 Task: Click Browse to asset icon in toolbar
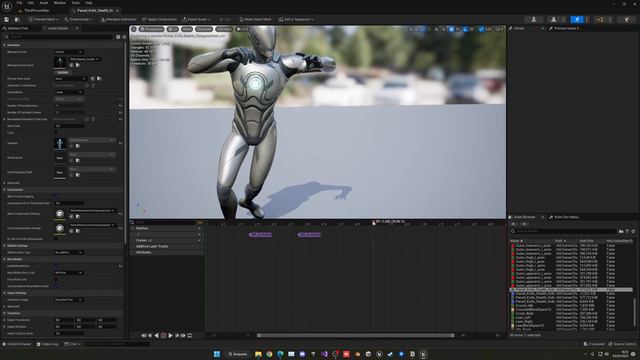click(x=17, y=19)
